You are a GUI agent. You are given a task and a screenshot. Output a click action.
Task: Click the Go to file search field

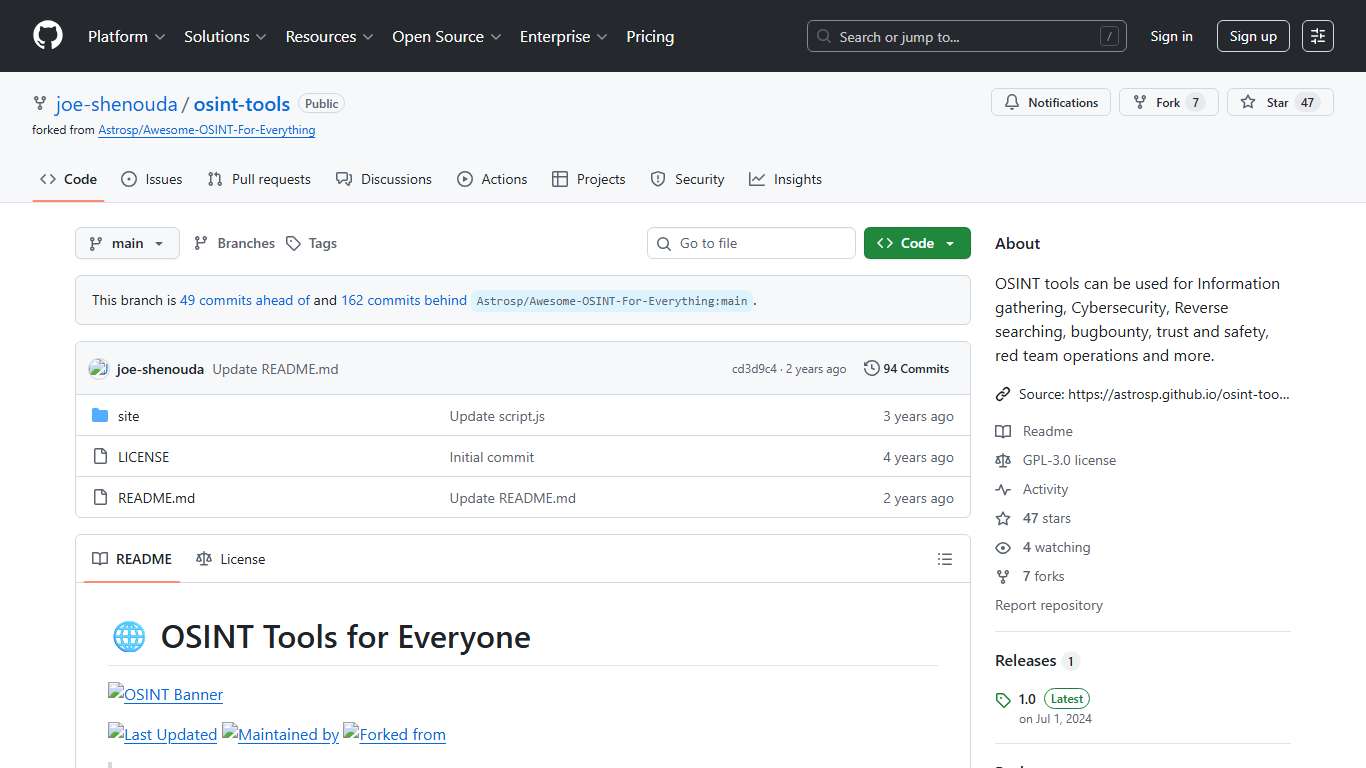point(750,243)
